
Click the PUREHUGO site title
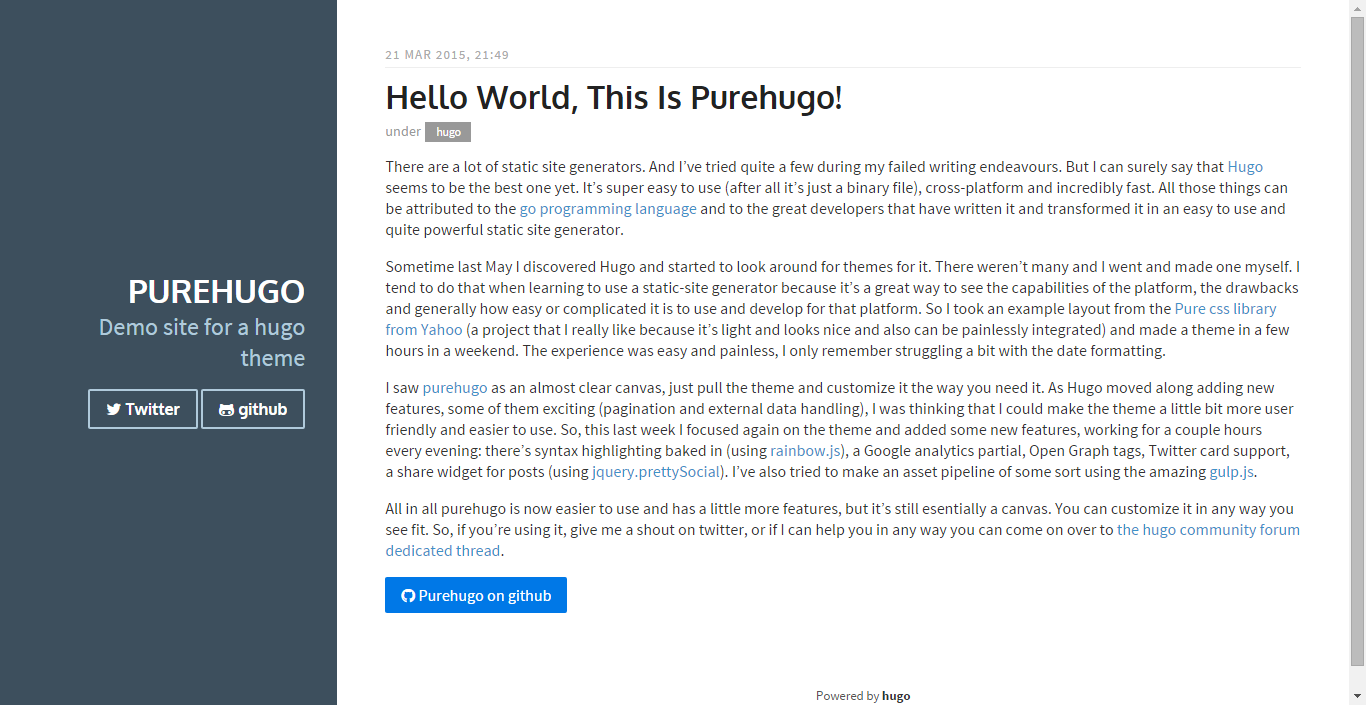(216, 291)
